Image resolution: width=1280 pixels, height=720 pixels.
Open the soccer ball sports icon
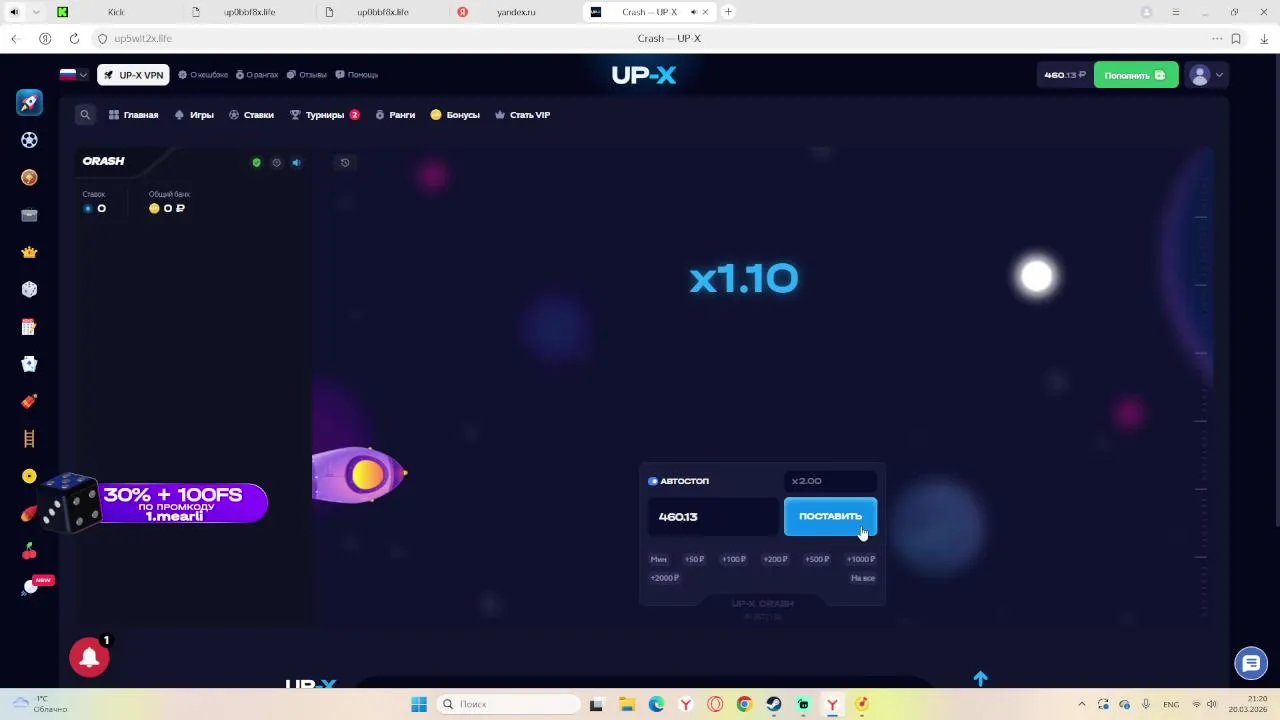(29, 140)
